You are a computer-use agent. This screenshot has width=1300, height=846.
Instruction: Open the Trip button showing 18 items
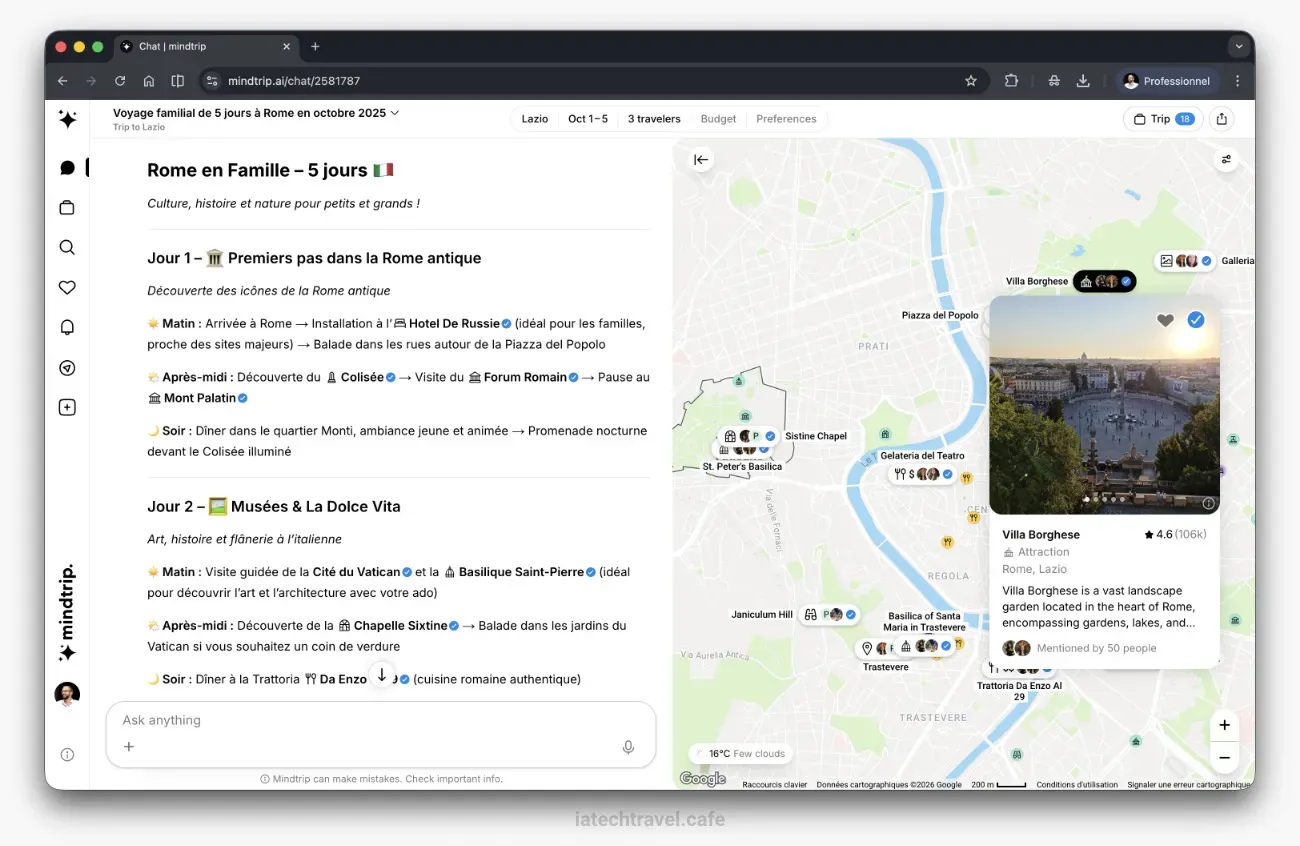coord(1163,119)
